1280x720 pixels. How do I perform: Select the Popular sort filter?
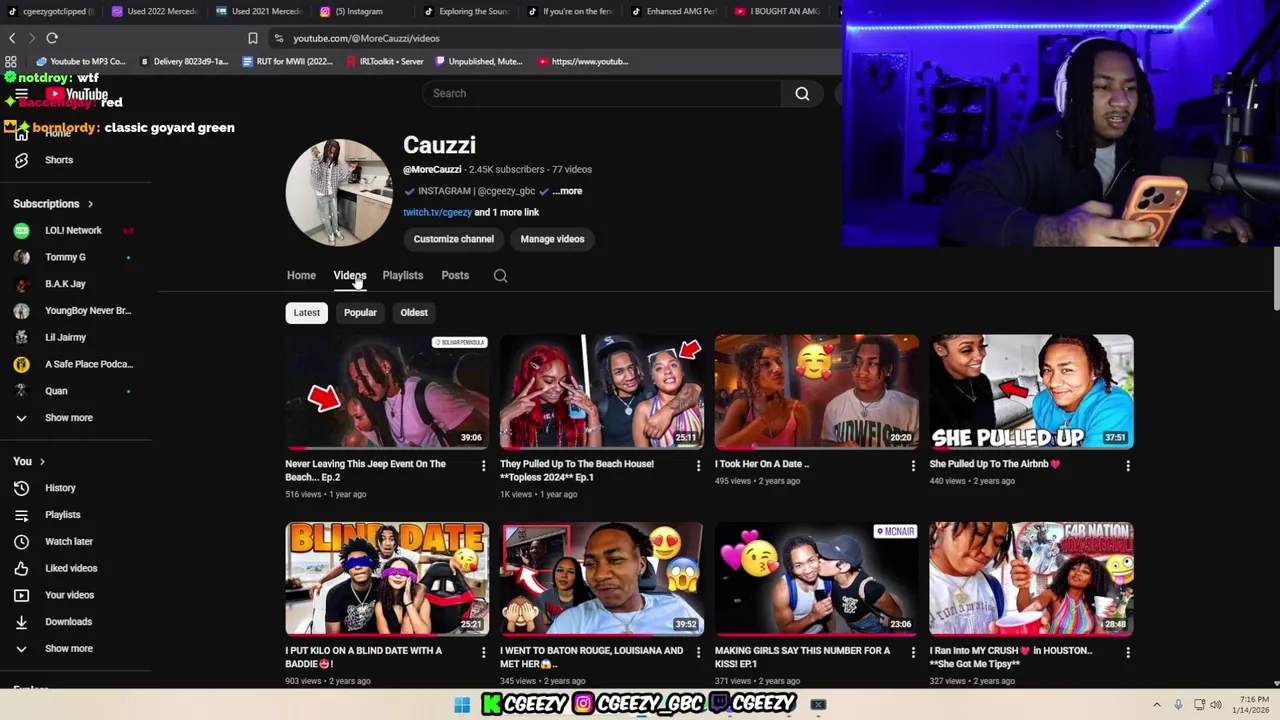point(360,312)
